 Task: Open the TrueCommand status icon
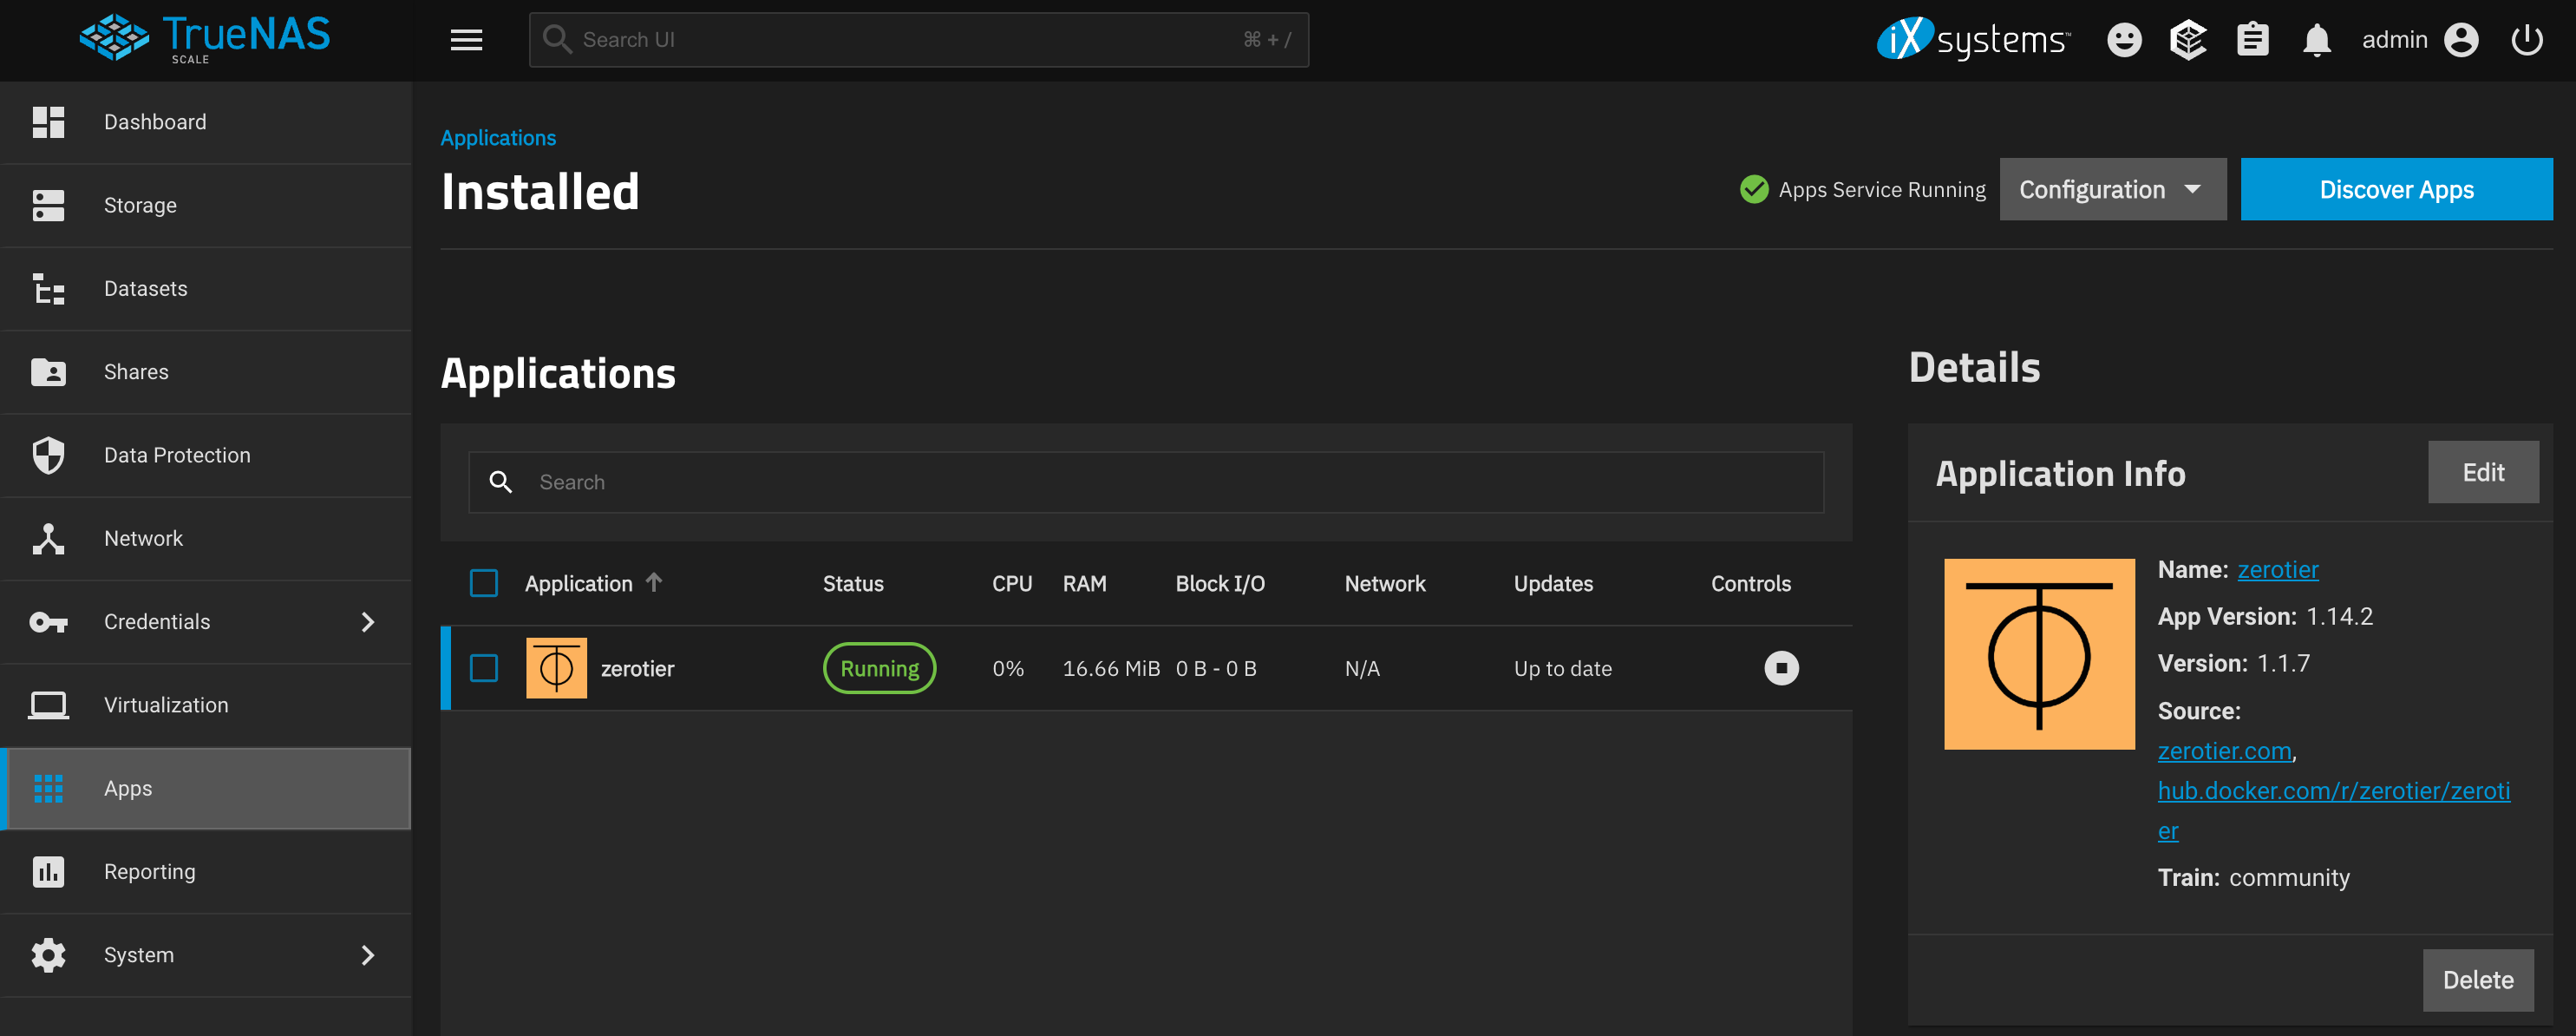(x=2188, y=40)
